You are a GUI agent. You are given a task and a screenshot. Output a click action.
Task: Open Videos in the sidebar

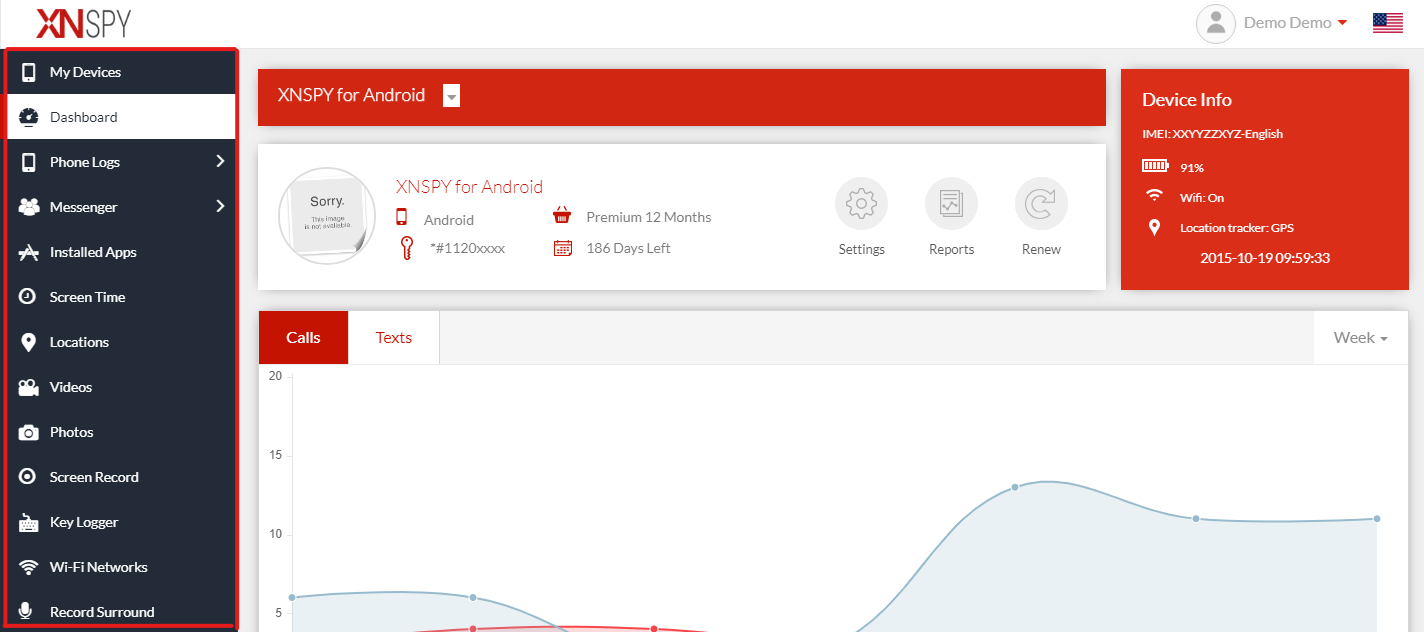click(121, 387)
